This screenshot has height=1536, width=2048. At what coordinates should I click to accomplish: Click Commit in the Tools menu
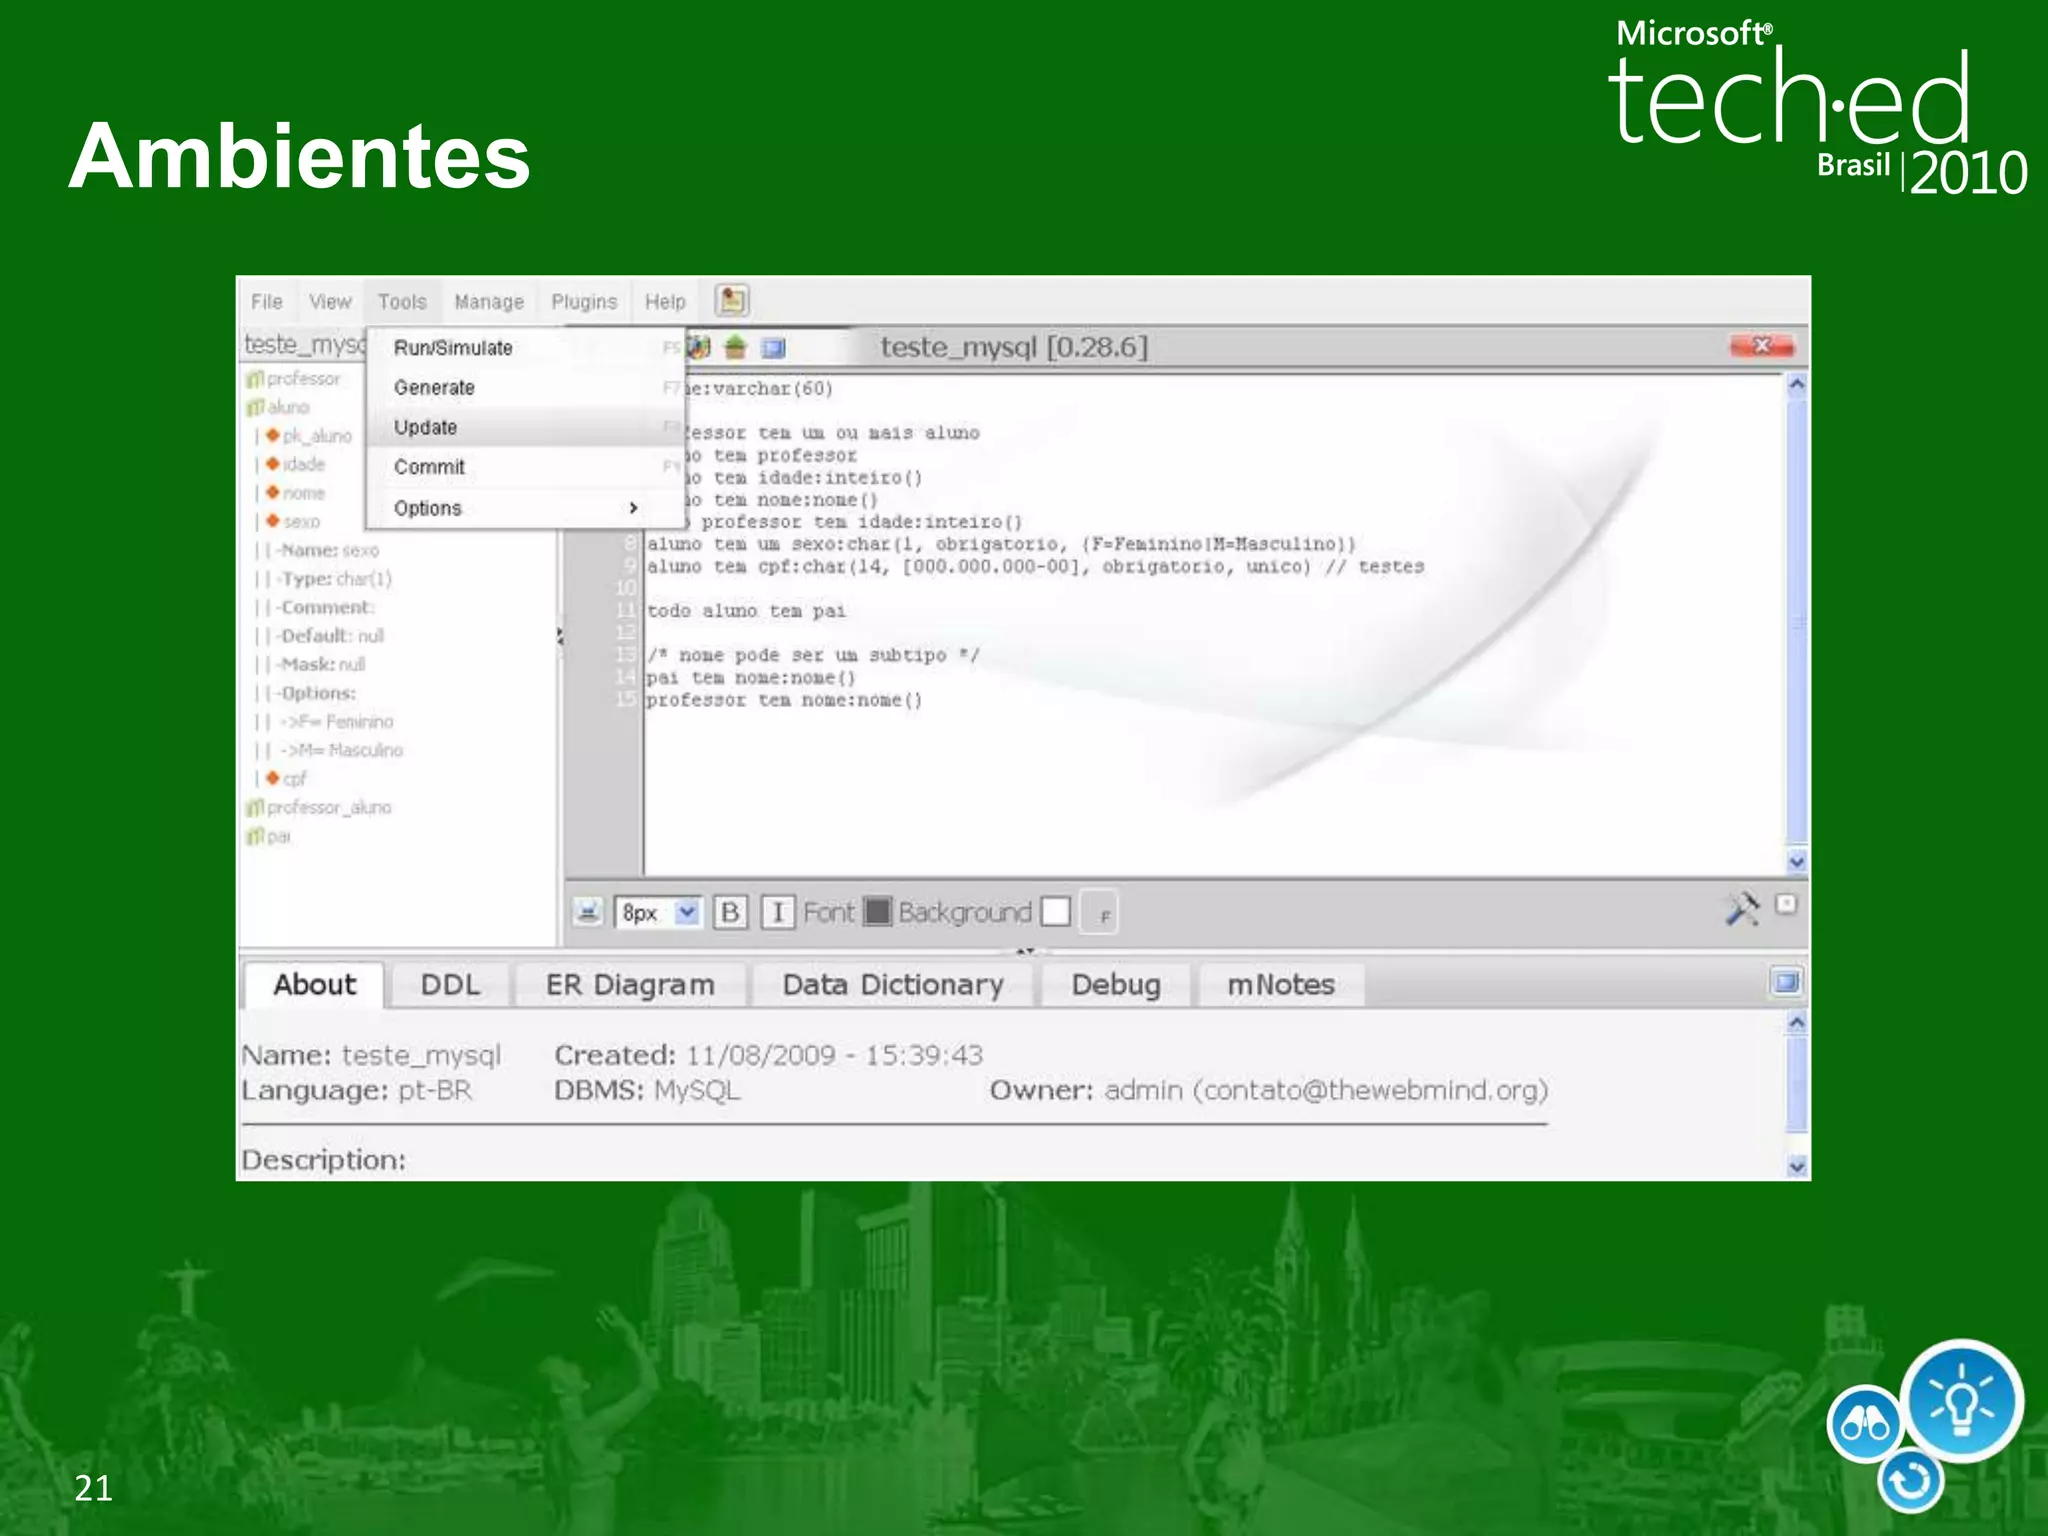click(429, 467)
